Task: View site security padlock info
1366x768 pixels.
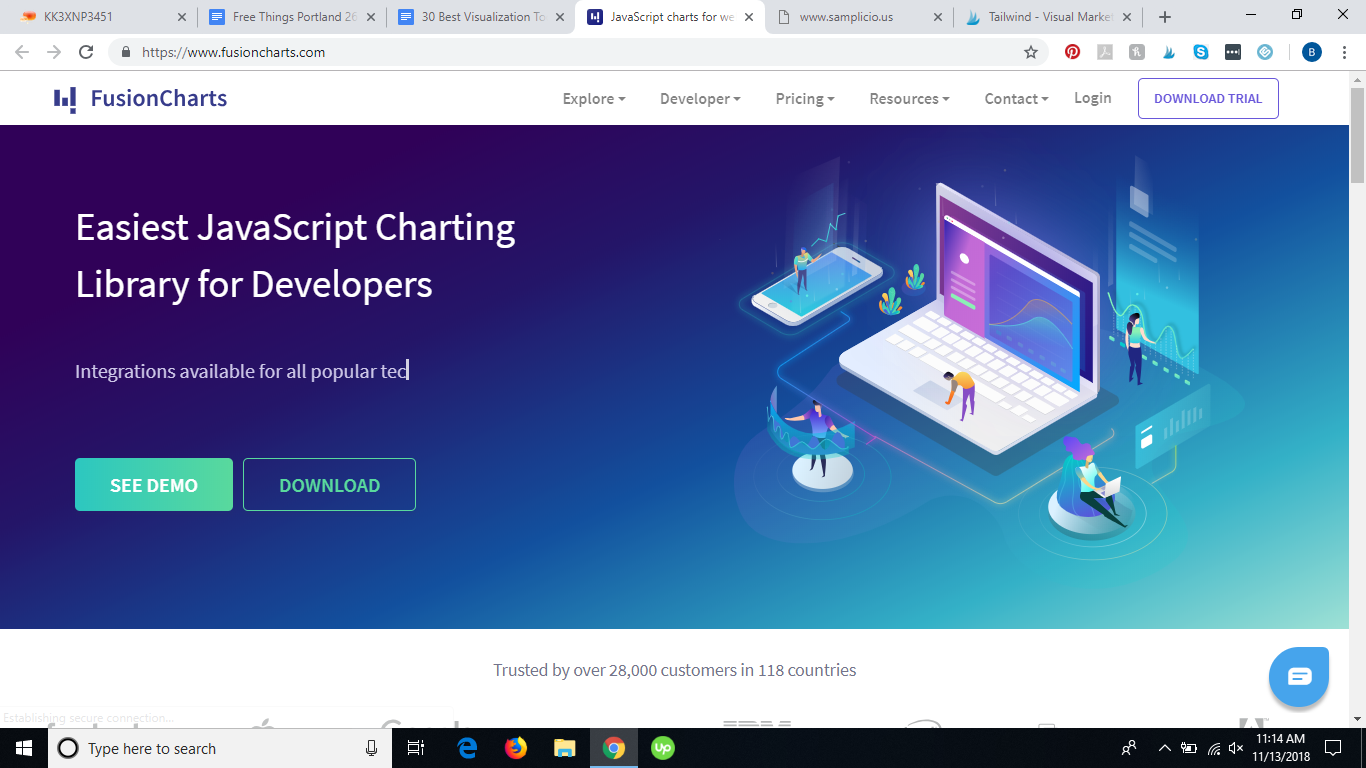Action: pyautogui.click(x=126, y=52)
